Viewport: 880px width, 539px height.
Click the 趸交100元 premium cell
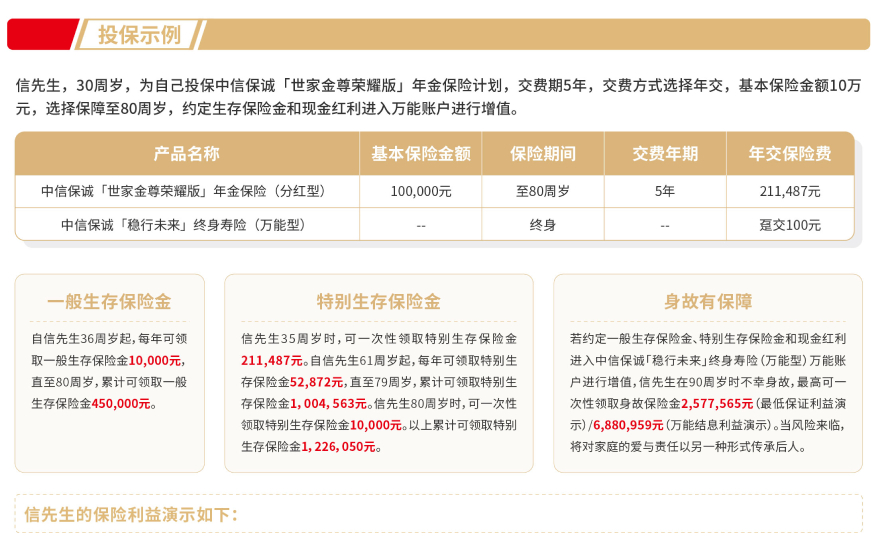coord(790,225)
